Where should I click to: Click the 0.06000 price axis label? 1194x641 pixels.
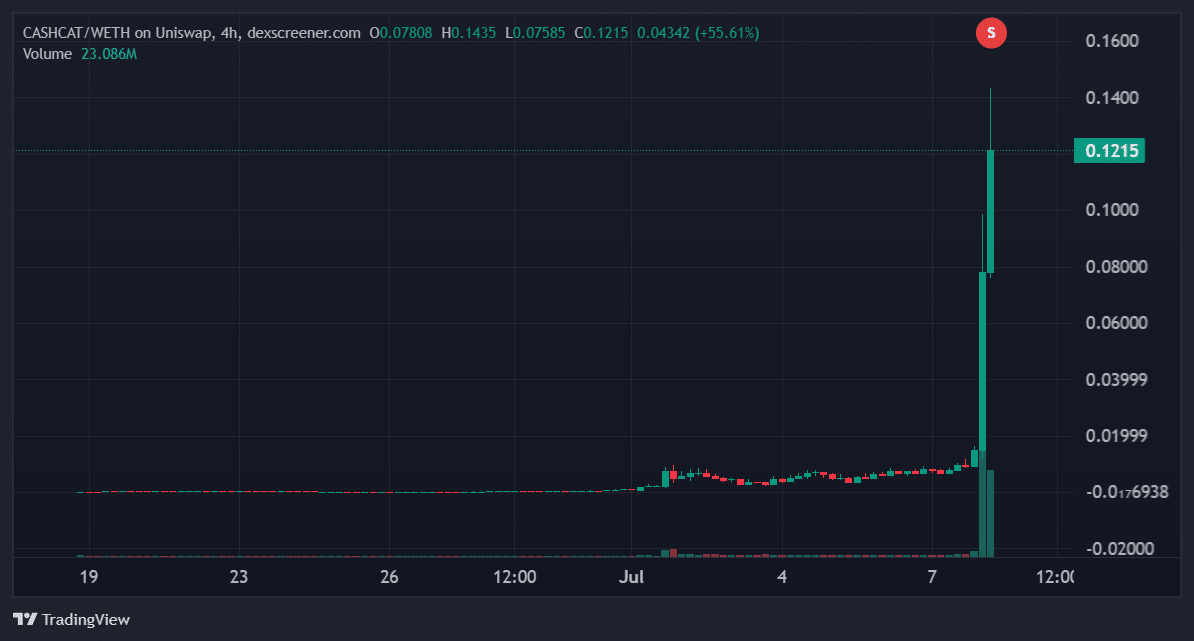click(x=1116, y=323)
